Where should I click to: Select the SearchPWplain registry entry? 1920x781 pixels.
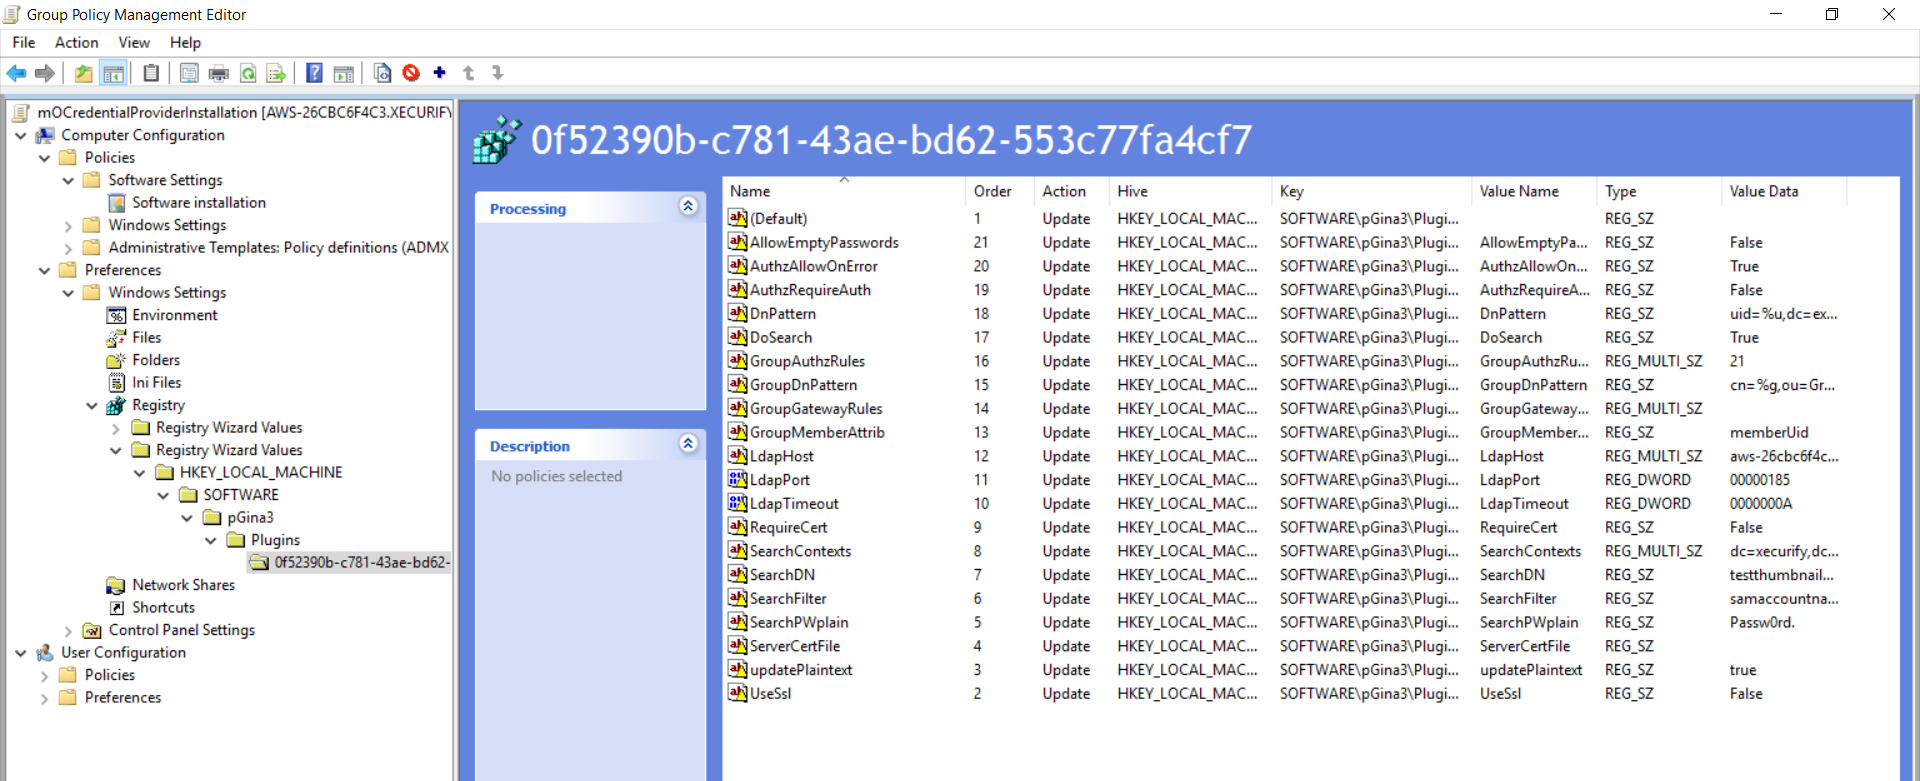[799, 622]
